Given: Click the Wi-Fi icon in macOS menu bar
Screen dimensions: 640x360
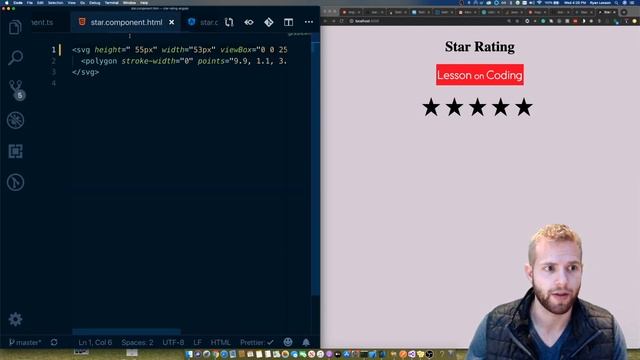Looking at the screenshot, I should point(539,2).
